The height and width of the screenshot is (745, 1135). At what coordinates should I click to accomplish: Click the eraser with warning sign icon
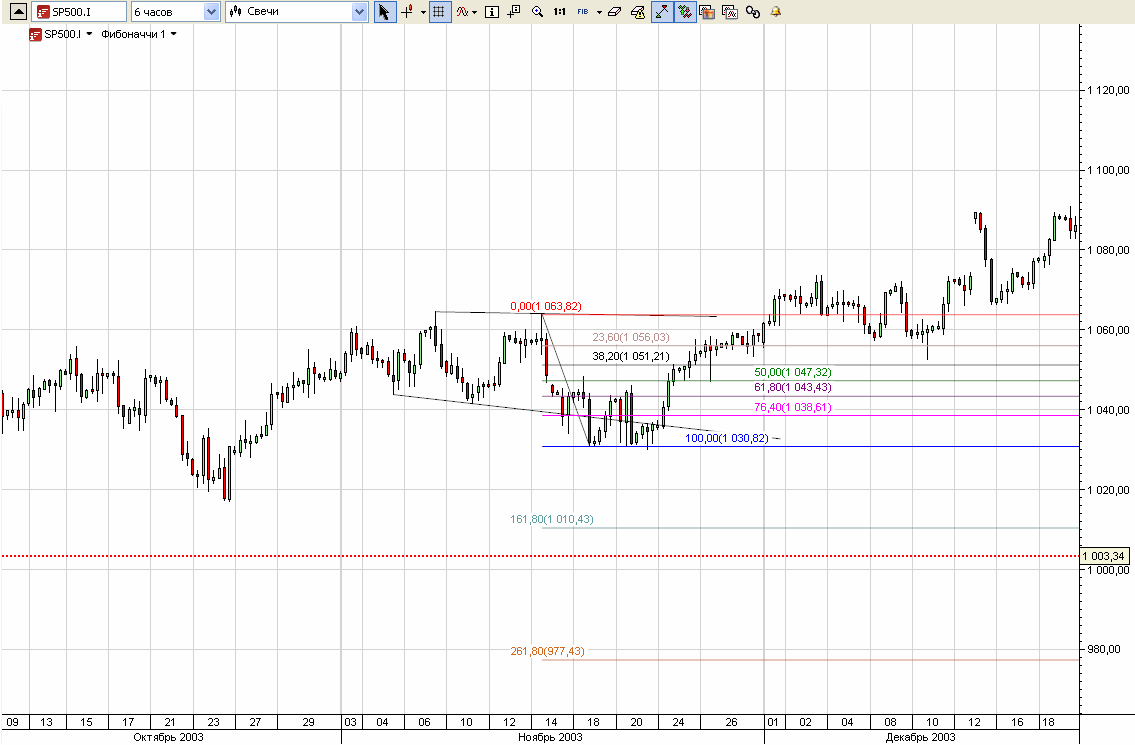coord(638,12)
